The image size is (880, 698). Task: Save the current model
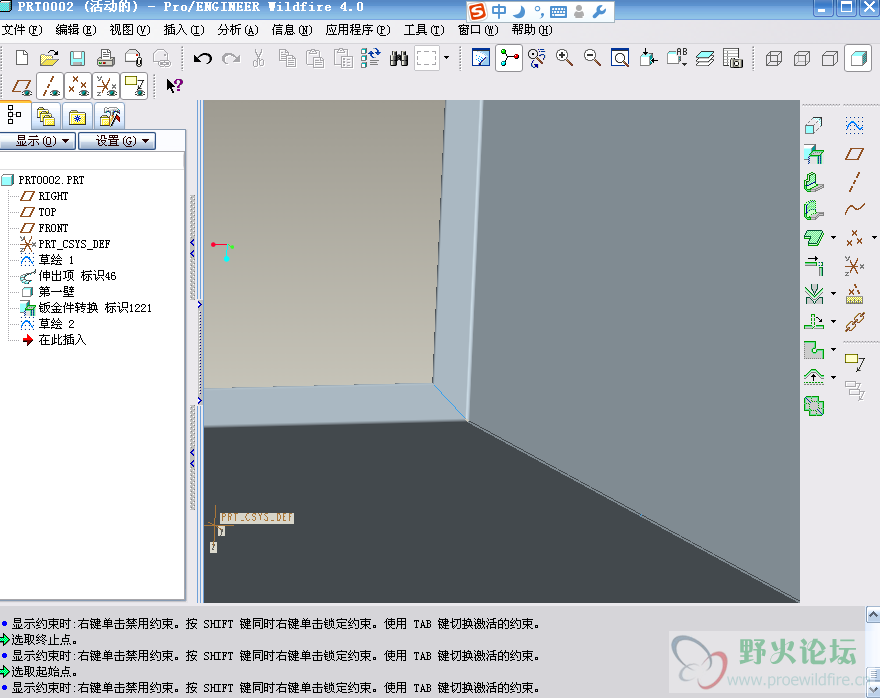tap(77, 58)
